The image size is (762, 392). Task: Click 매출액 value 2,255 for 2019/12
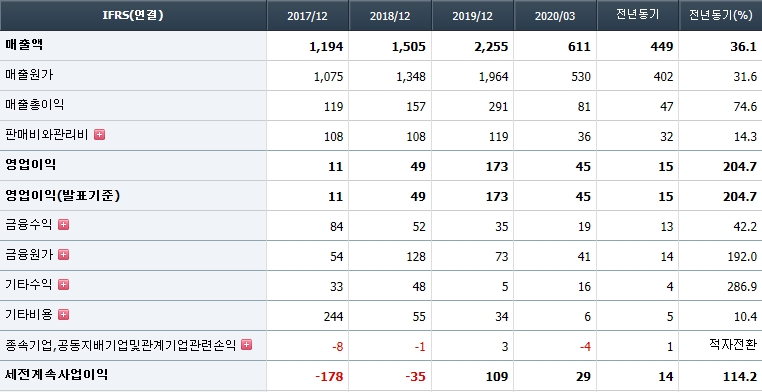coord(491,47)
